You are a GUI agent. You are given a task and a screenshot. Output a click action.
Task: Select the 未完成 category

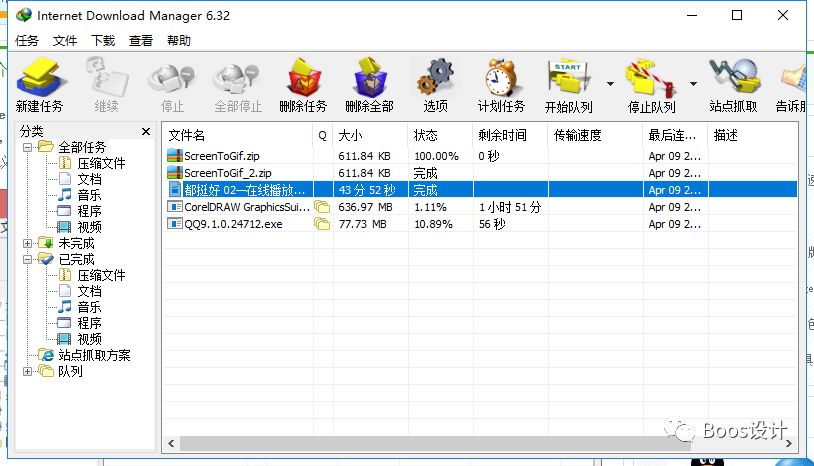pyautogui.click(x=76, y=243)
